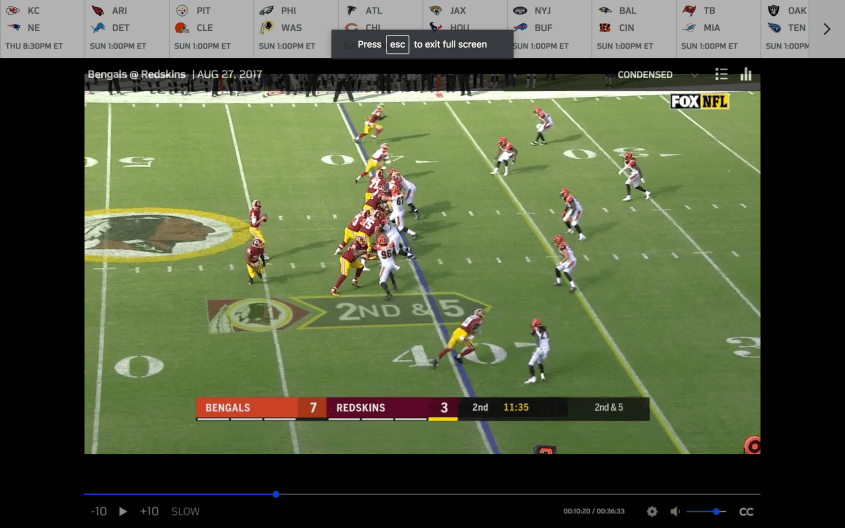Rewind video by 10 seconds
This screenshot has width=845, height=528.
pos(98,511)
